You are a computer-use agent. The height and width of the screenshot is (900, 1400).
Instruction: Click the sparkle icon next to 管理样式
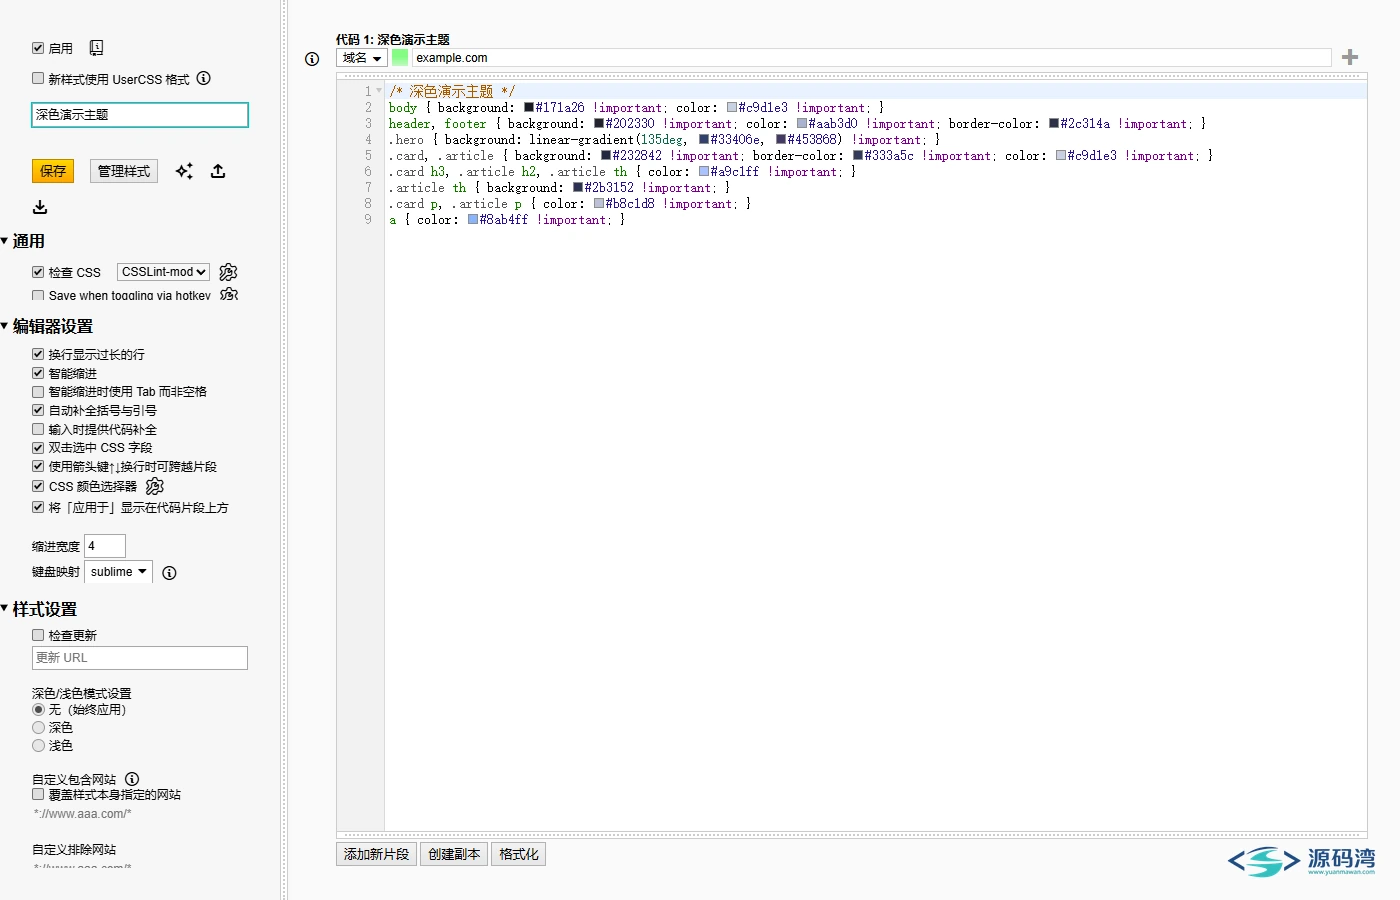click(184, 171)
